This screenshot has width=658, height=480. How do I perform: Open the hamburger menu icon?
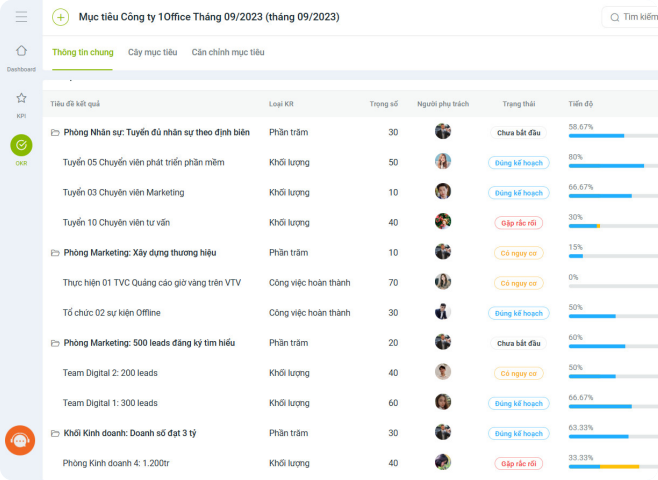coord(21,17)
